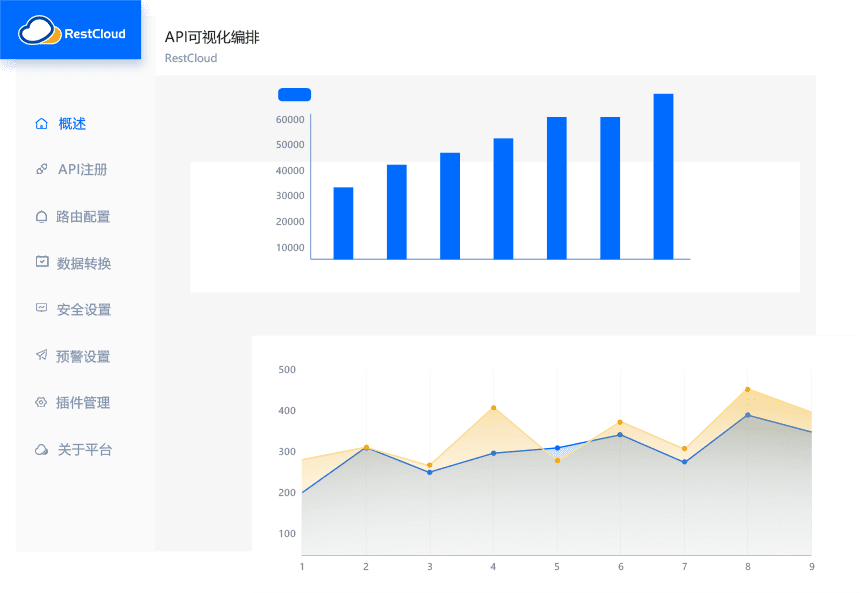
Task: Click the orange data point at x=4
Action: pyautogui.click(x=493, y=408)
